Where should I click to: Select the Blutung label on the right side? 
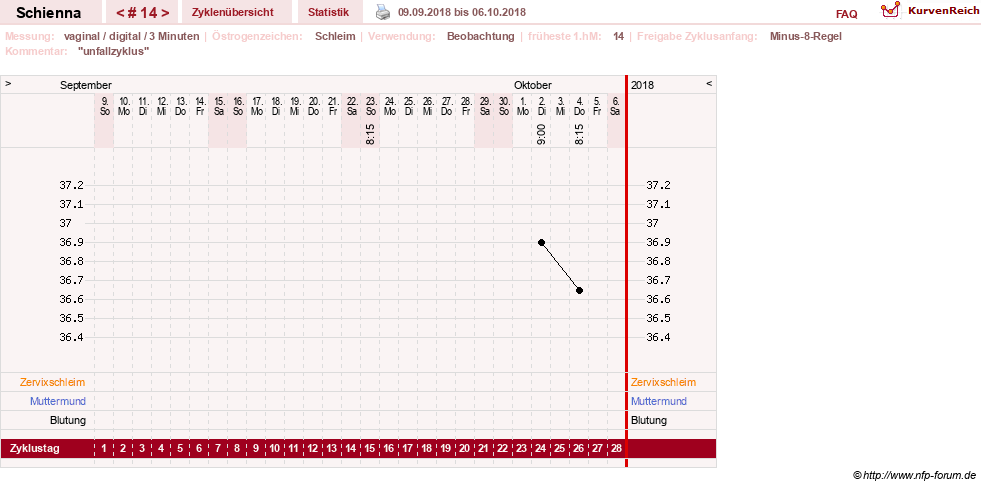coord(649,420)
